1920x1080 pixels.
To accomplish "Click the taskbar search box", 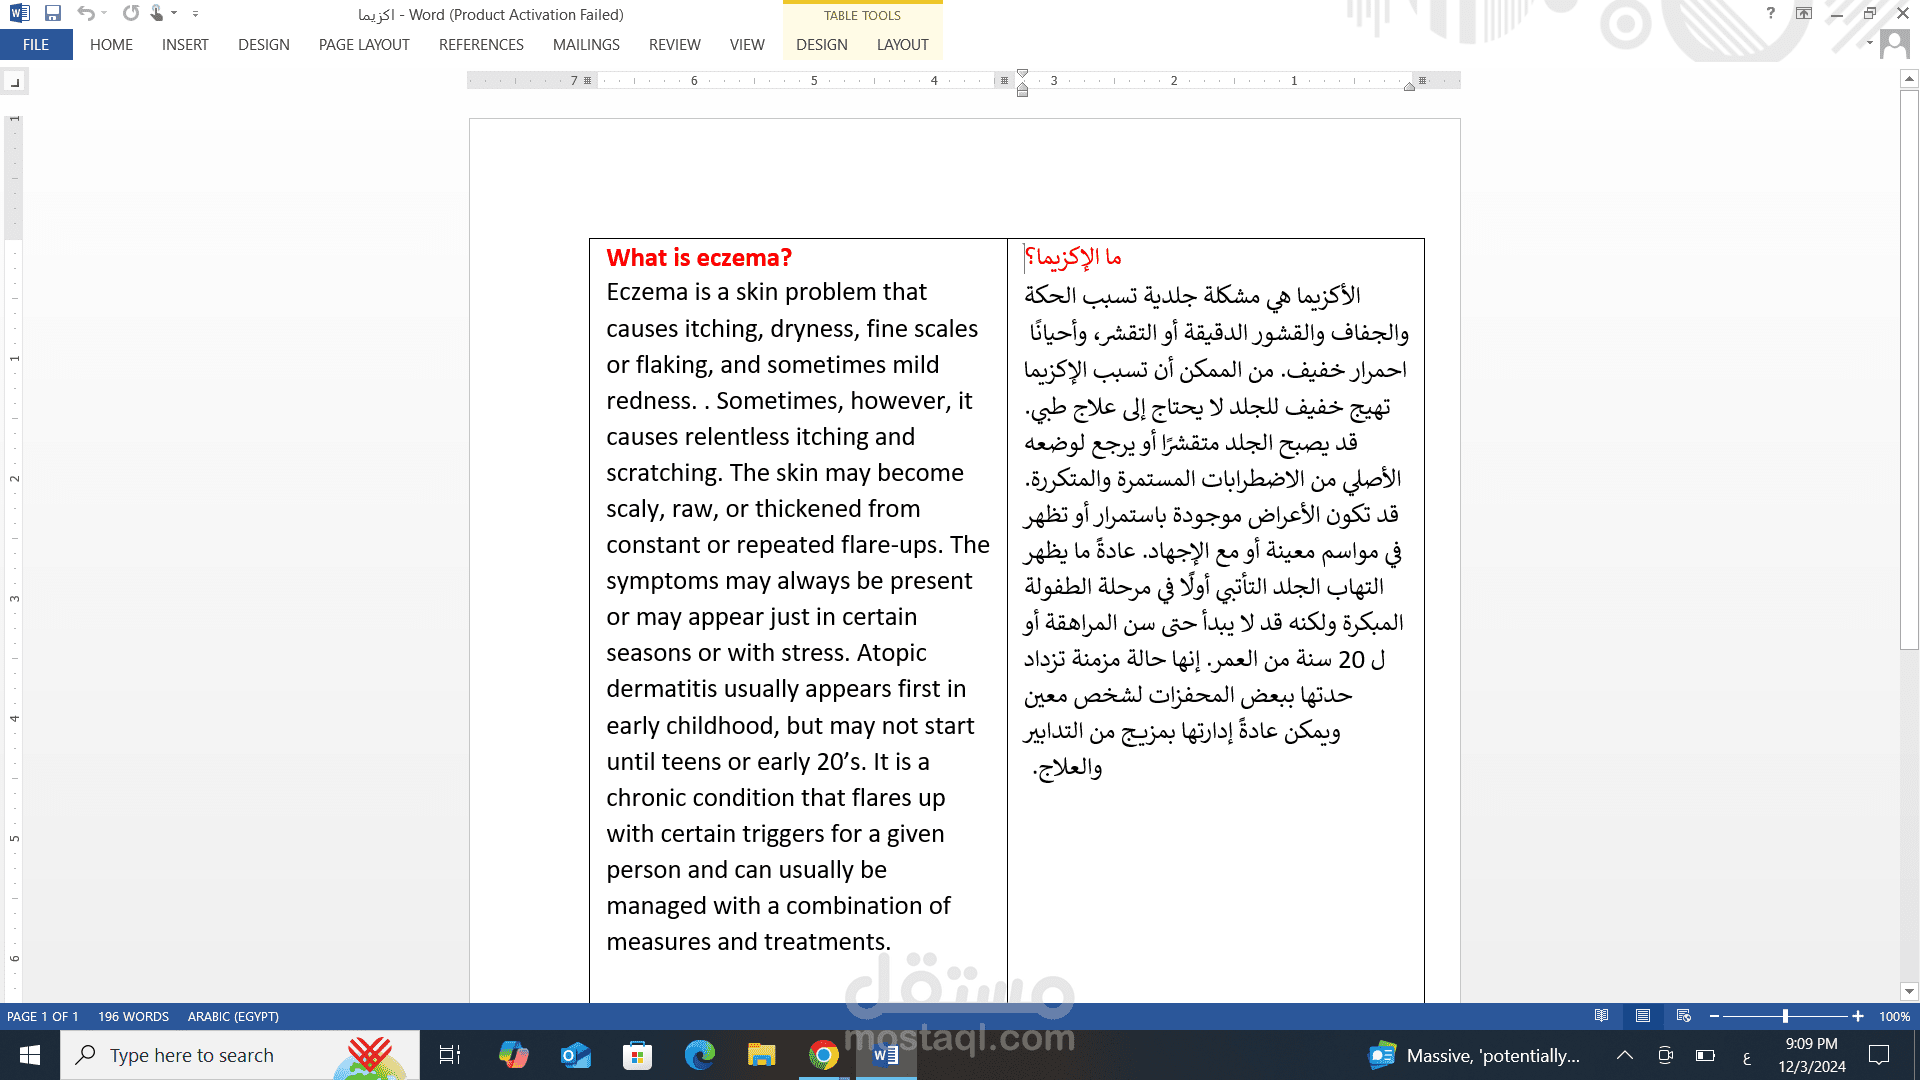I will (240, 1055).
